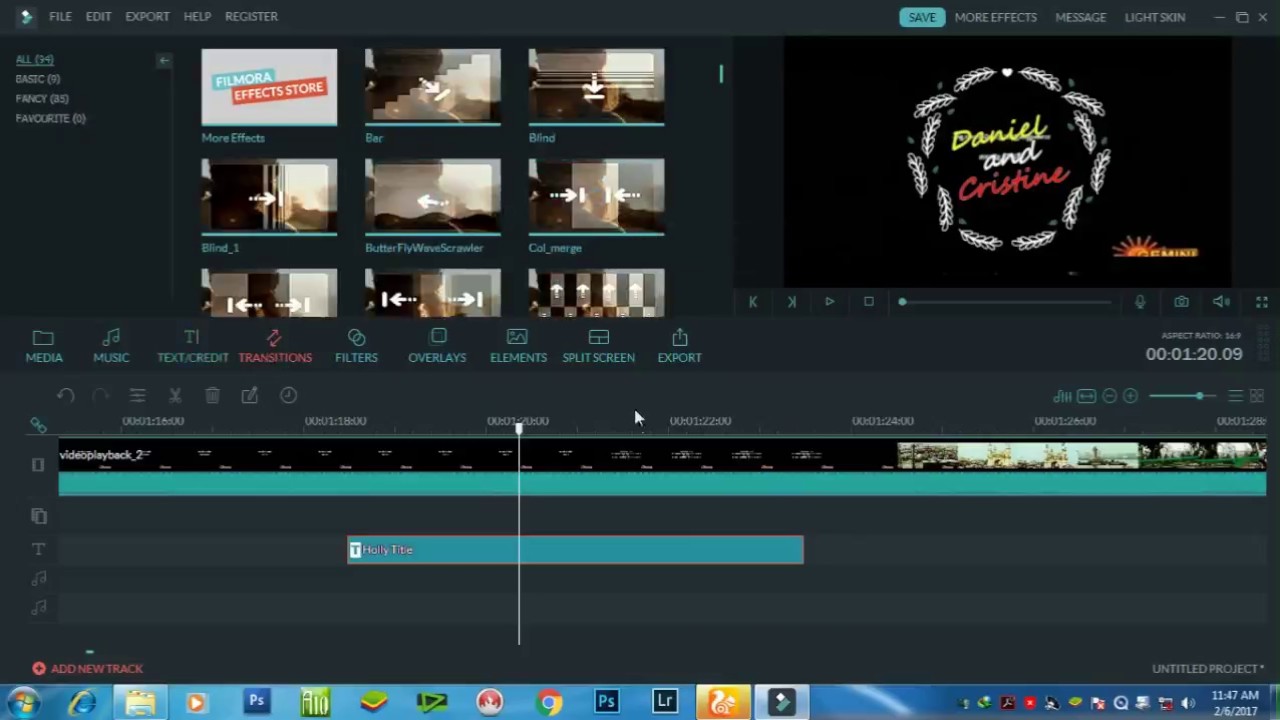Click the transitions list scrollbar
This screenshot has width=1280, height=720.
[x=720, y=74]
